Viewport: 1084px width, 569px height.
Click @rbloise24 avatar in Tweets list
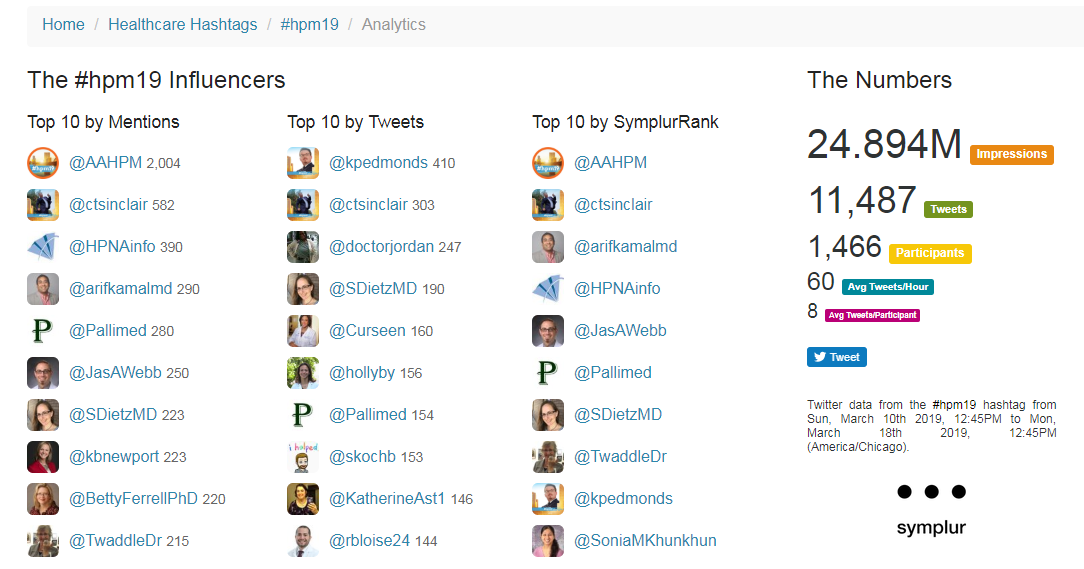click(303, 541)
